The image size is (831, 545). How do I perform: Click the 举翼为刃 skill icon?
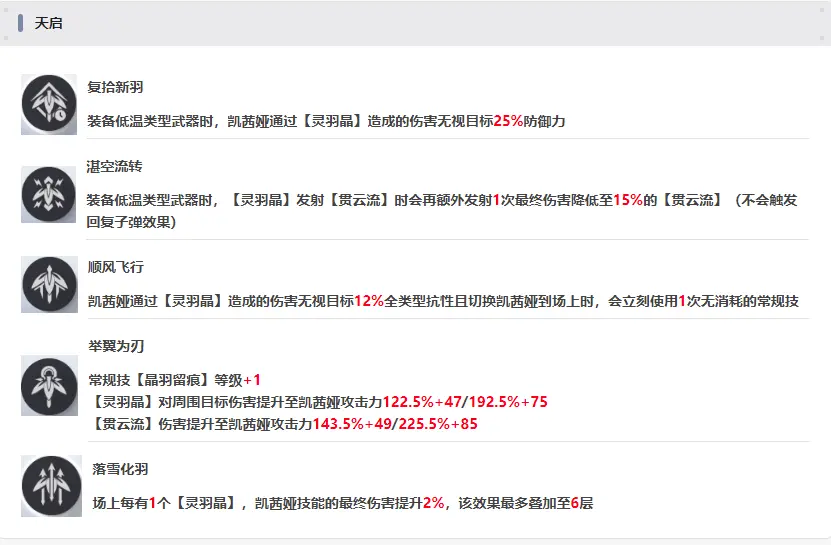tap(49, 386)
